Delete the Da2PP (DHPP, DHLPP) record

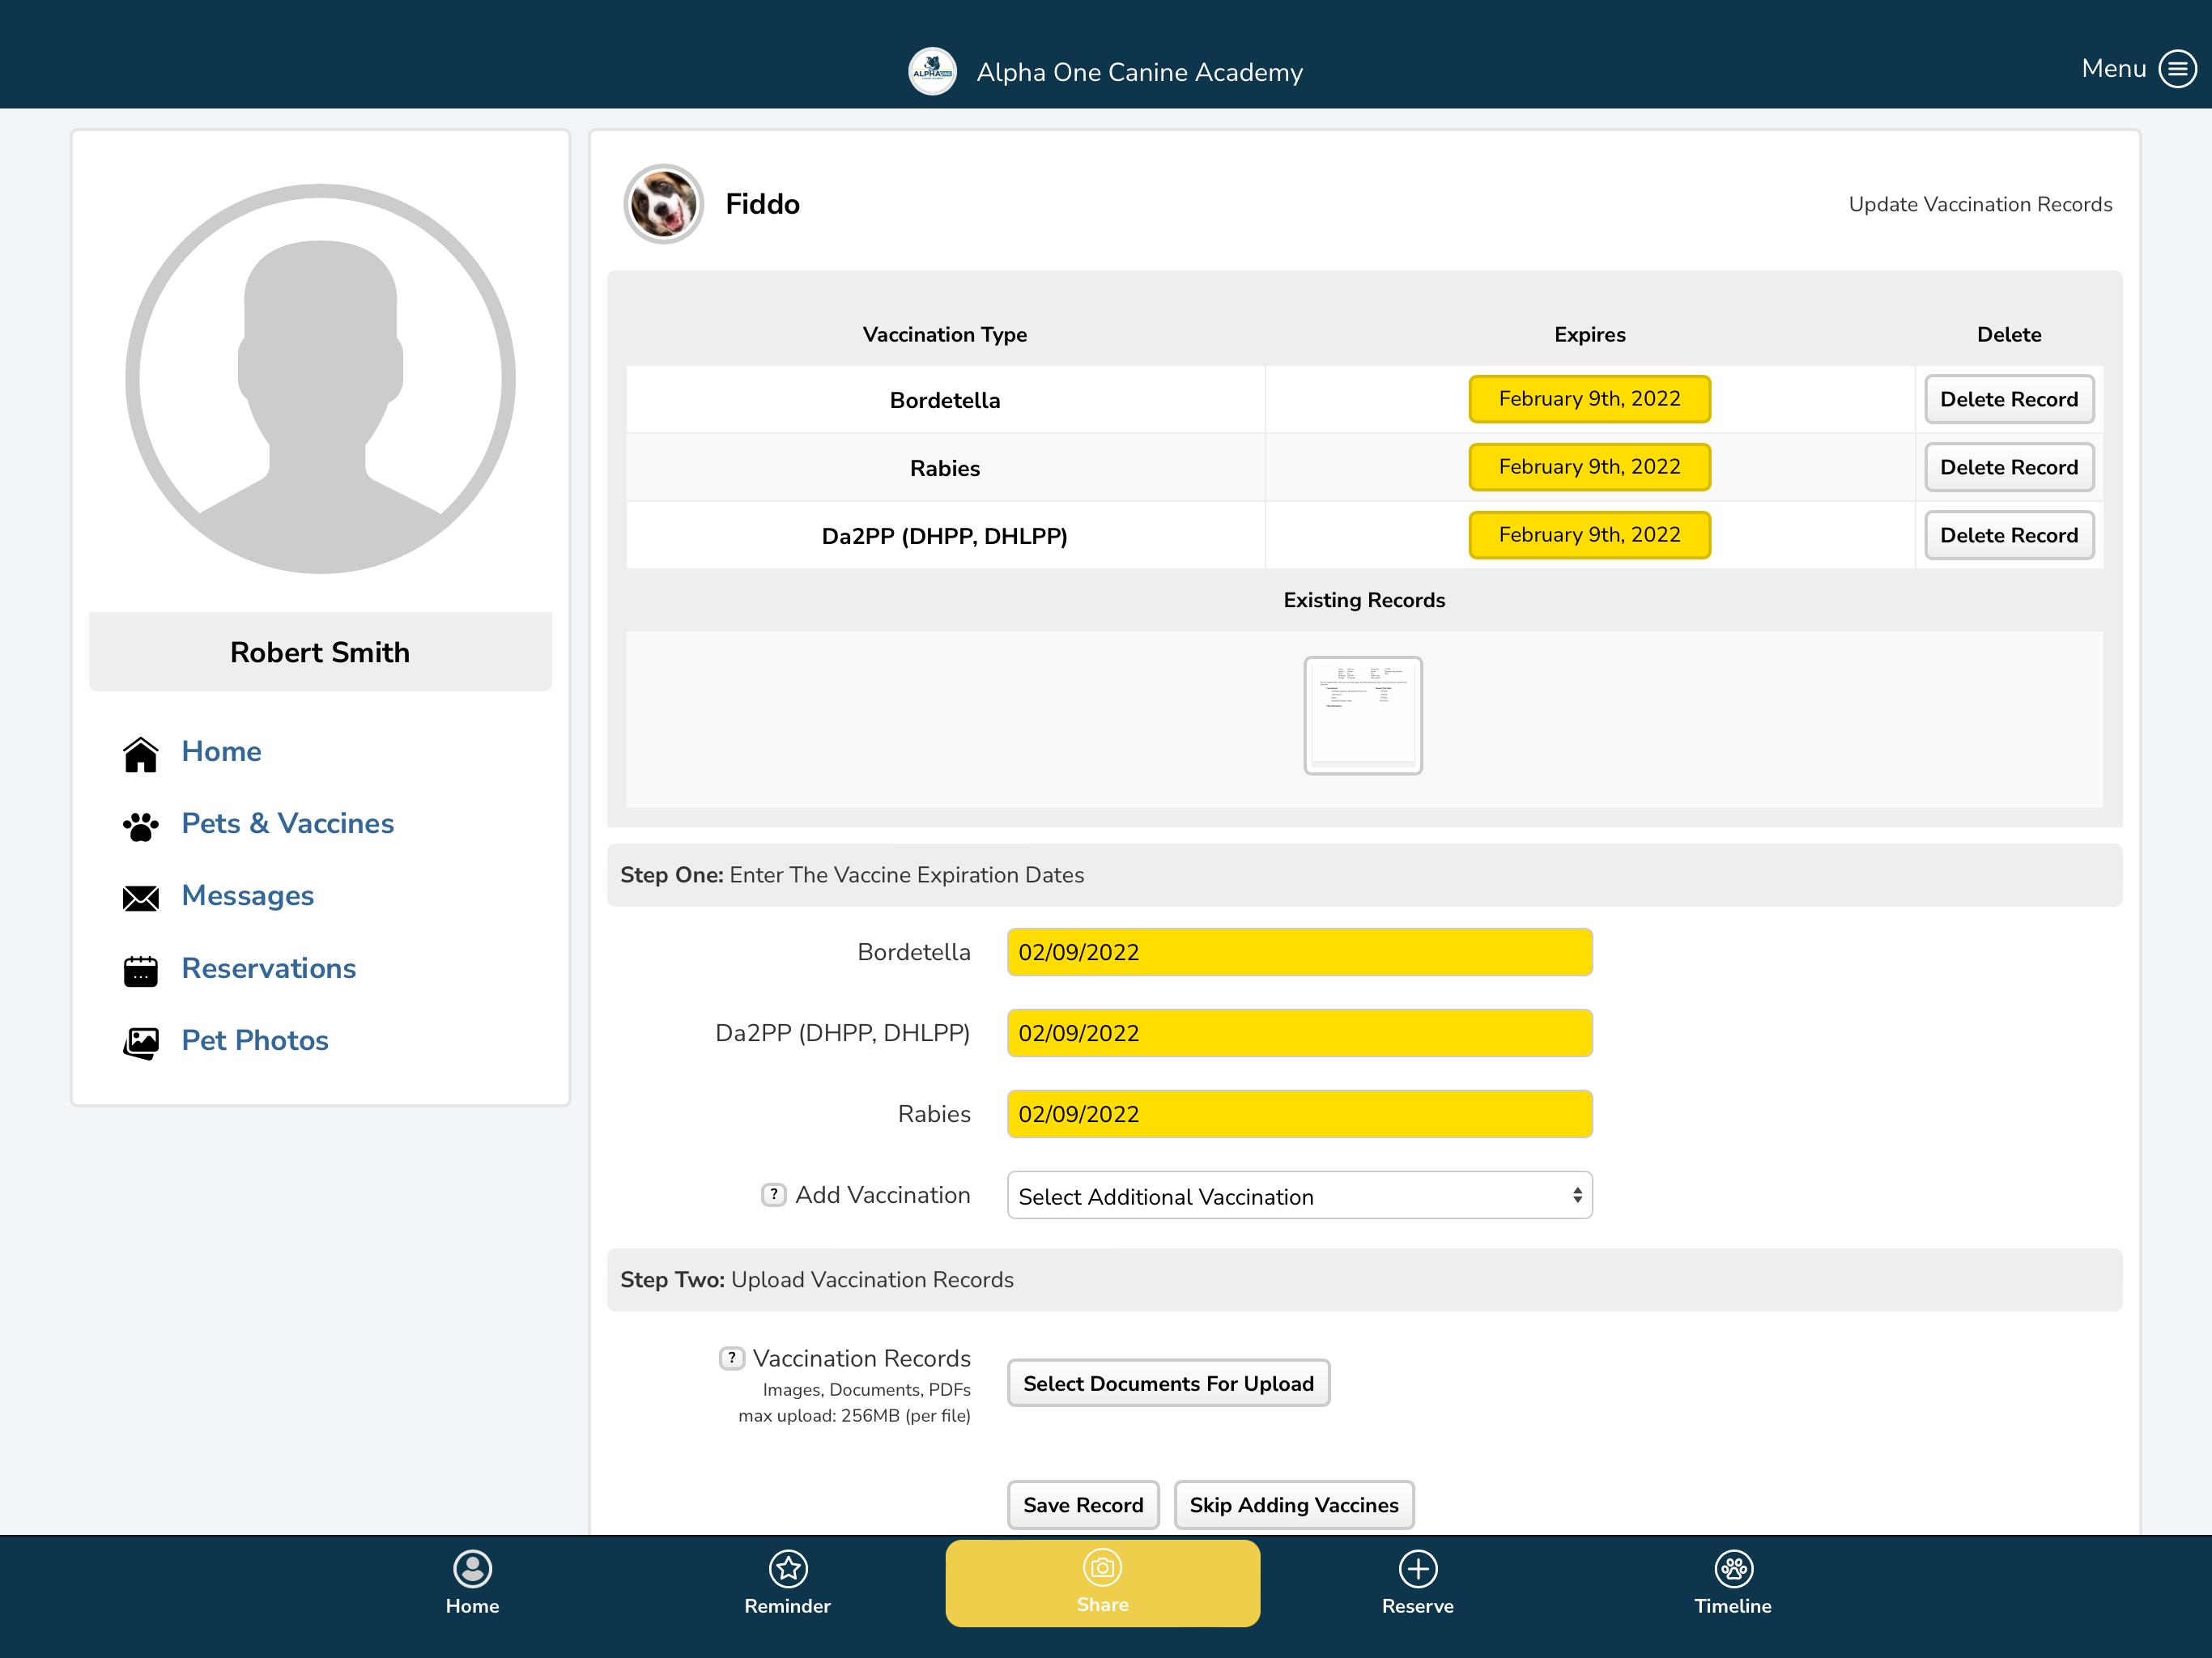(x=2009, y=536)
